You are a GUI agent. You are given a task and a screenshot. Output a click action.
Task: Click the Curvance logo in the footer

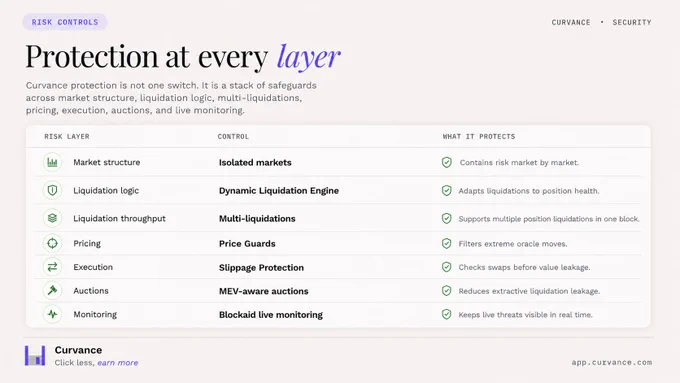tap(35, 356)
